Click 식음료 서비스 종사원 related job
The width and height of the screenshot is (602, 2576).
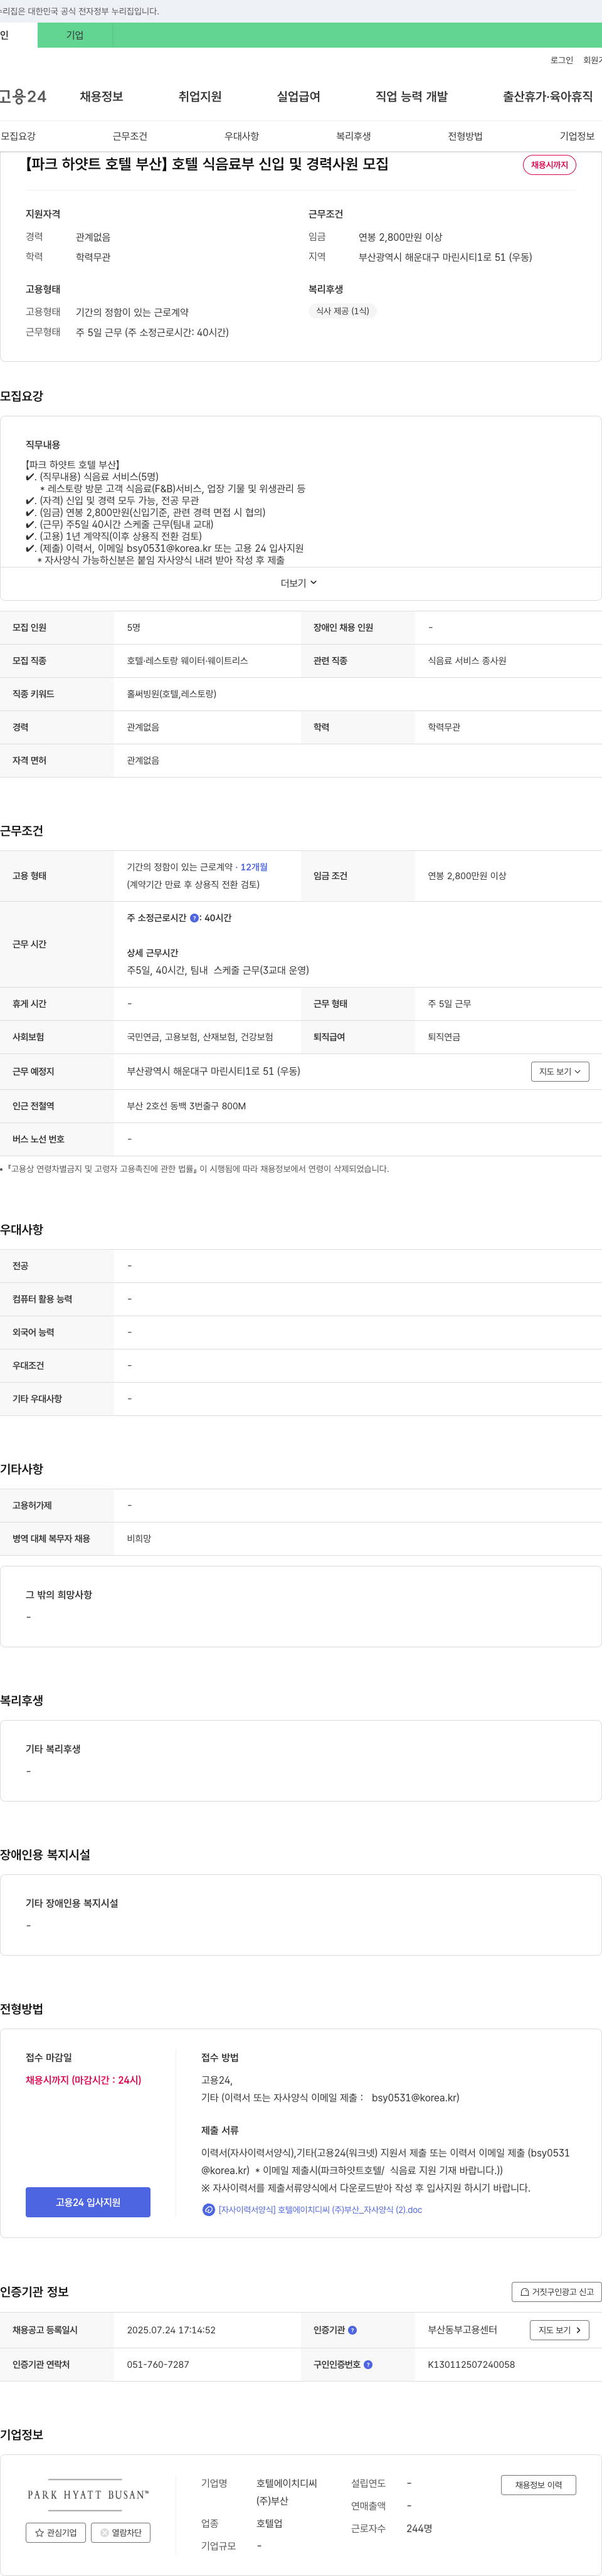tap(467, 661)
